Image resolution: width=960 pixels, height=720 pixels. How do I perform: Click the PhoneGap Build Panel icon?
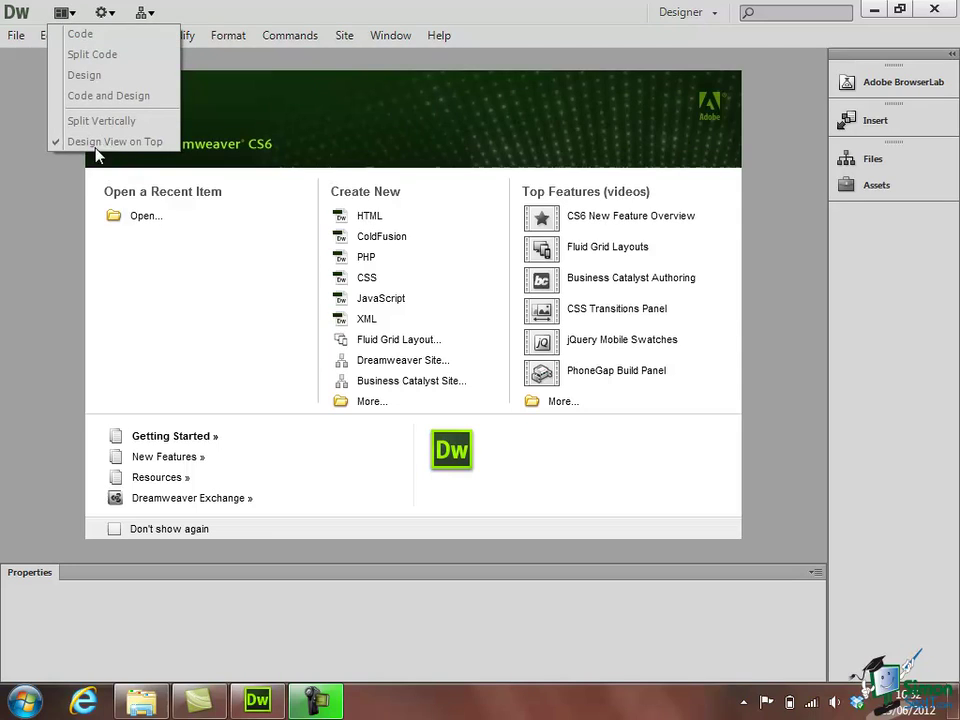click(541, 373)
